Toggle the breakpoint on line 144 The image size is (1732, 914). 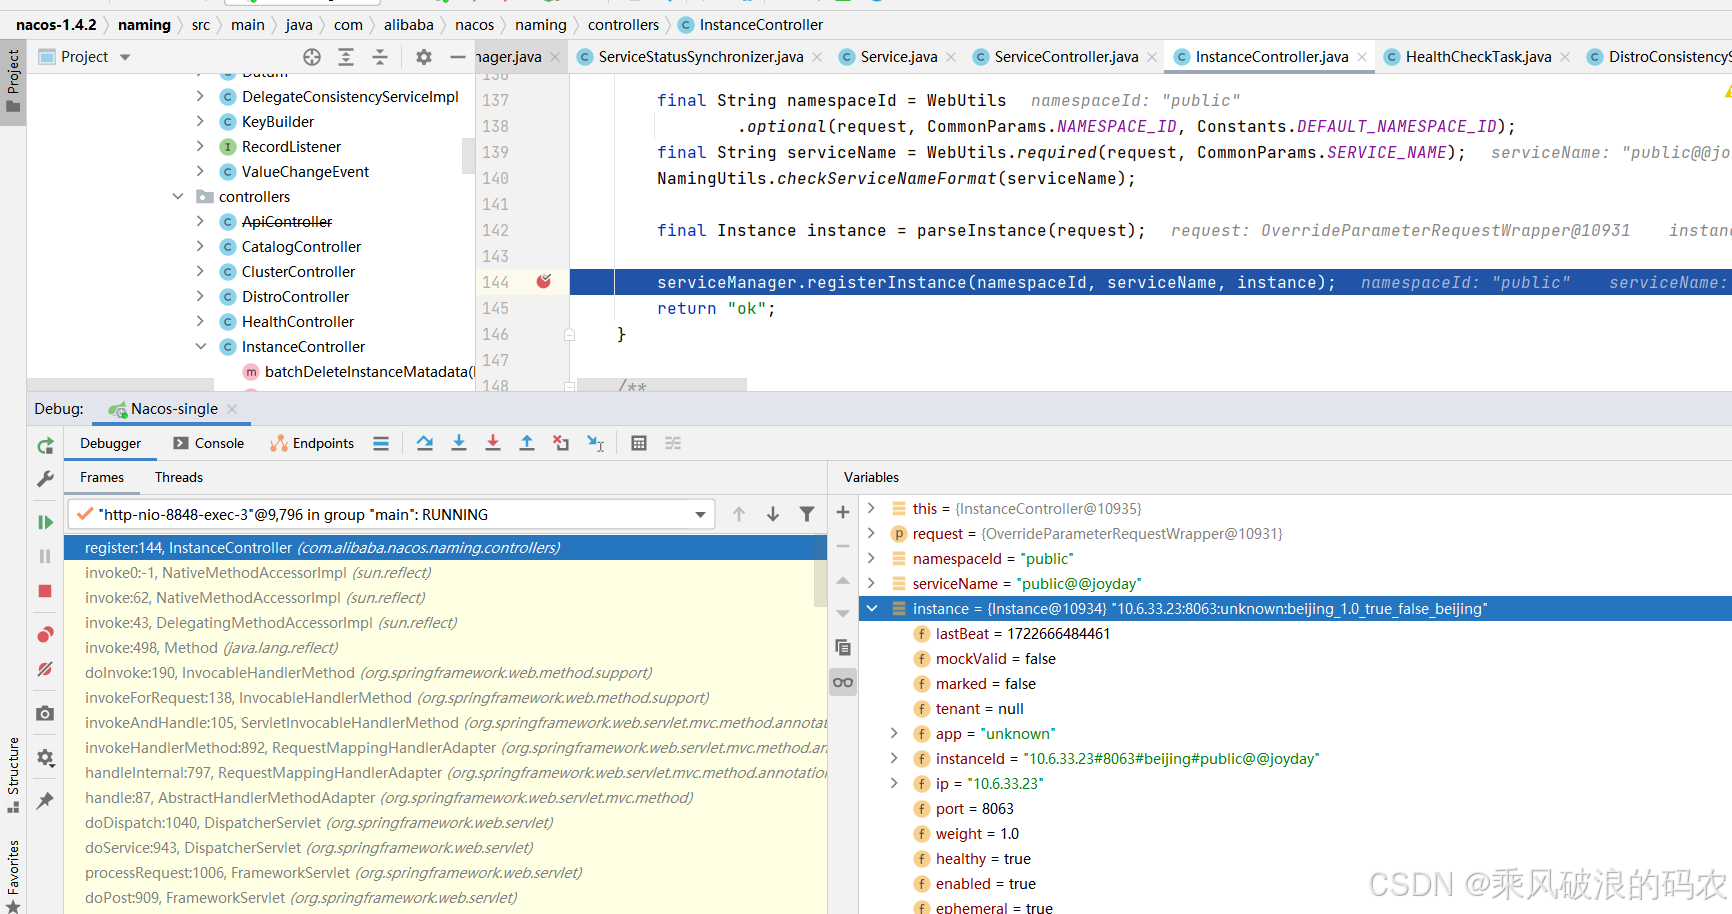click(544, 282)
